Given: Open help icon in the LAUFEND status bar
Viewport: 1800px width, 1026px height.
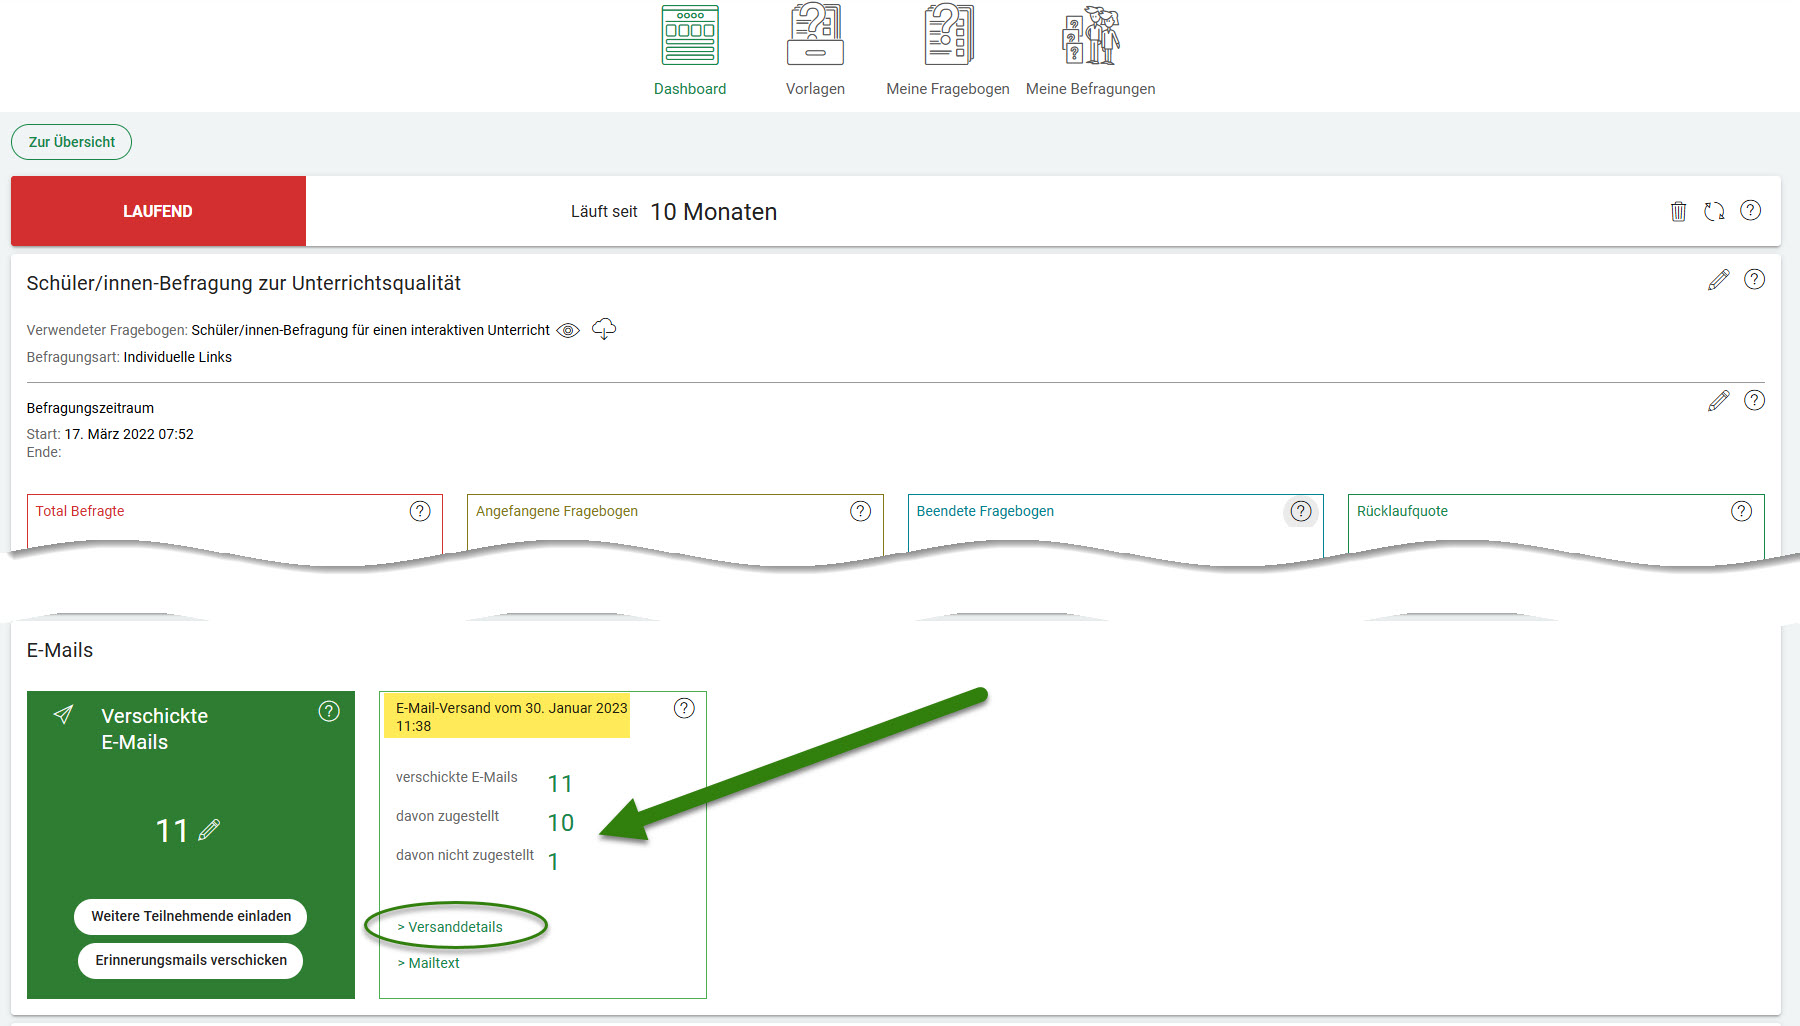Looking at the screenshot, I should click(1750, 210).
